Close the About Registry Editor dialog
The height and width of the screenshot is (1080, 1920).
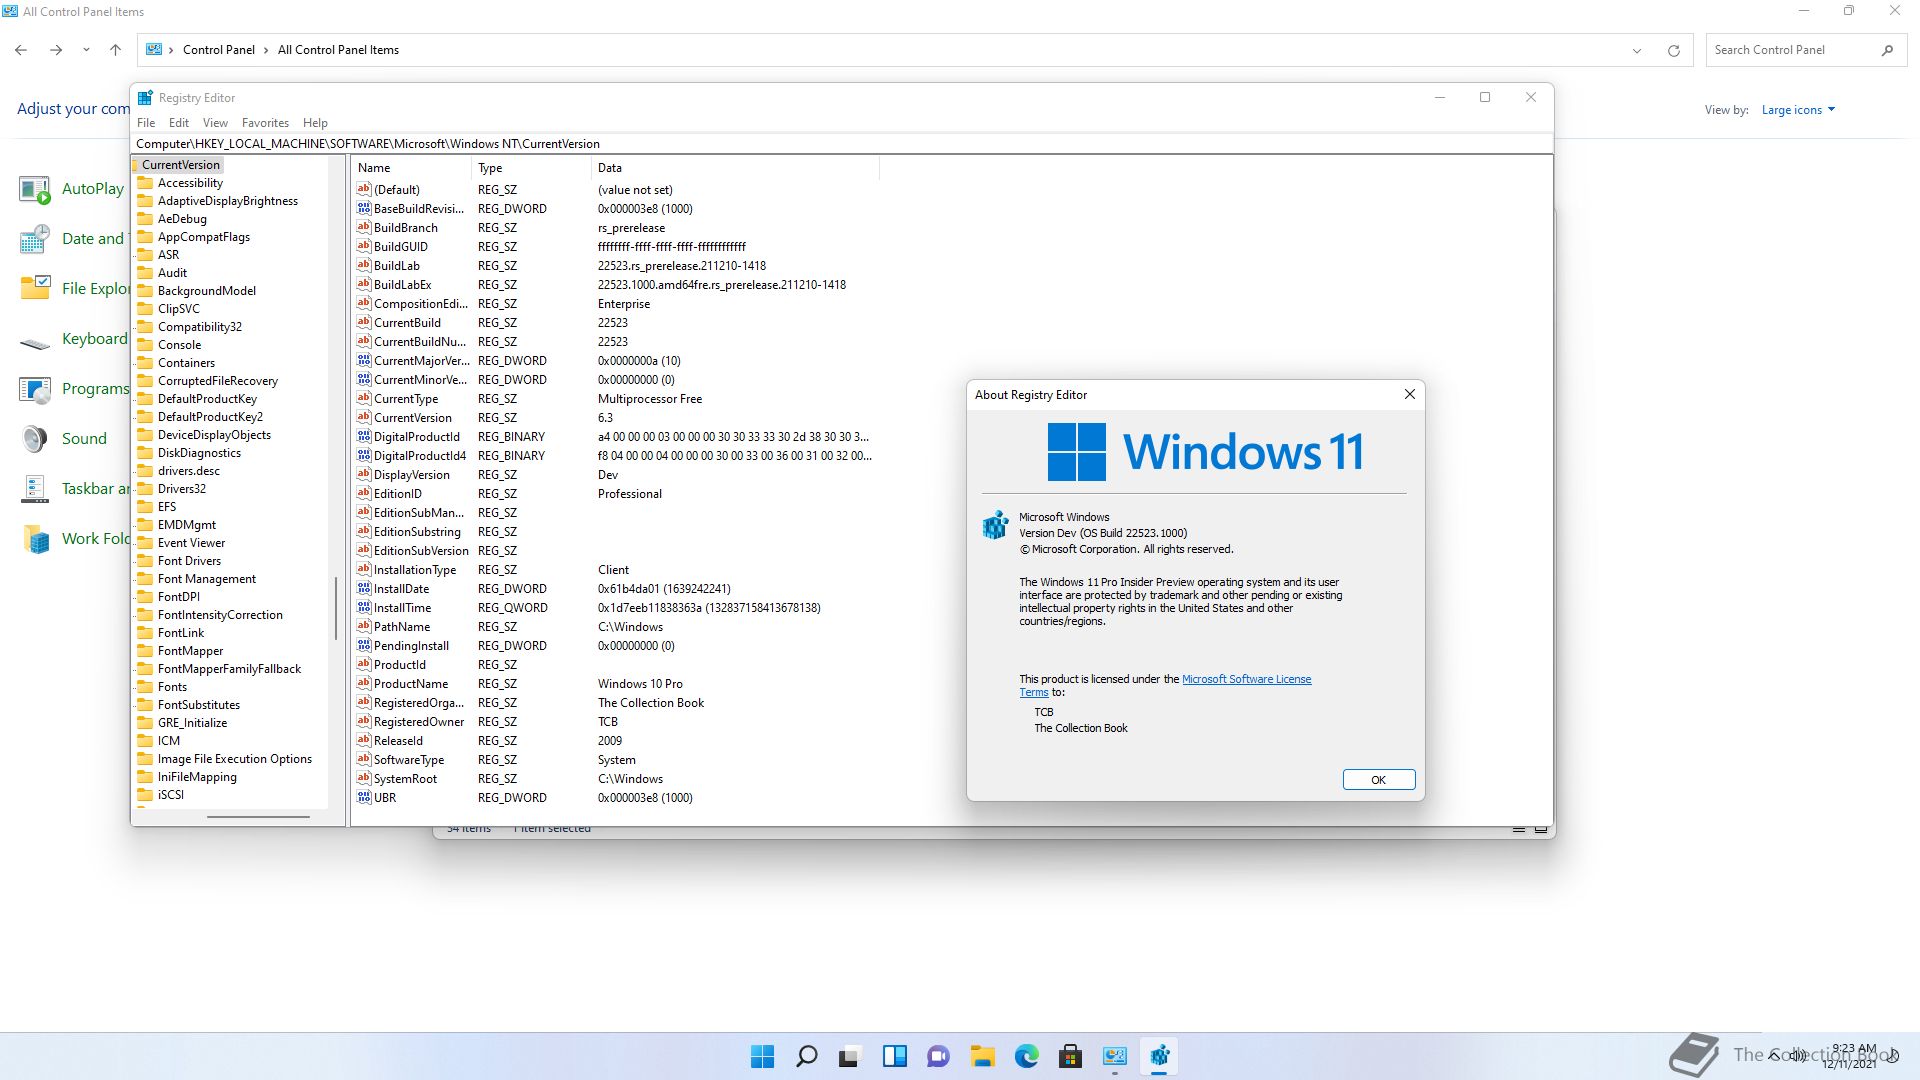pos(1409,395)
